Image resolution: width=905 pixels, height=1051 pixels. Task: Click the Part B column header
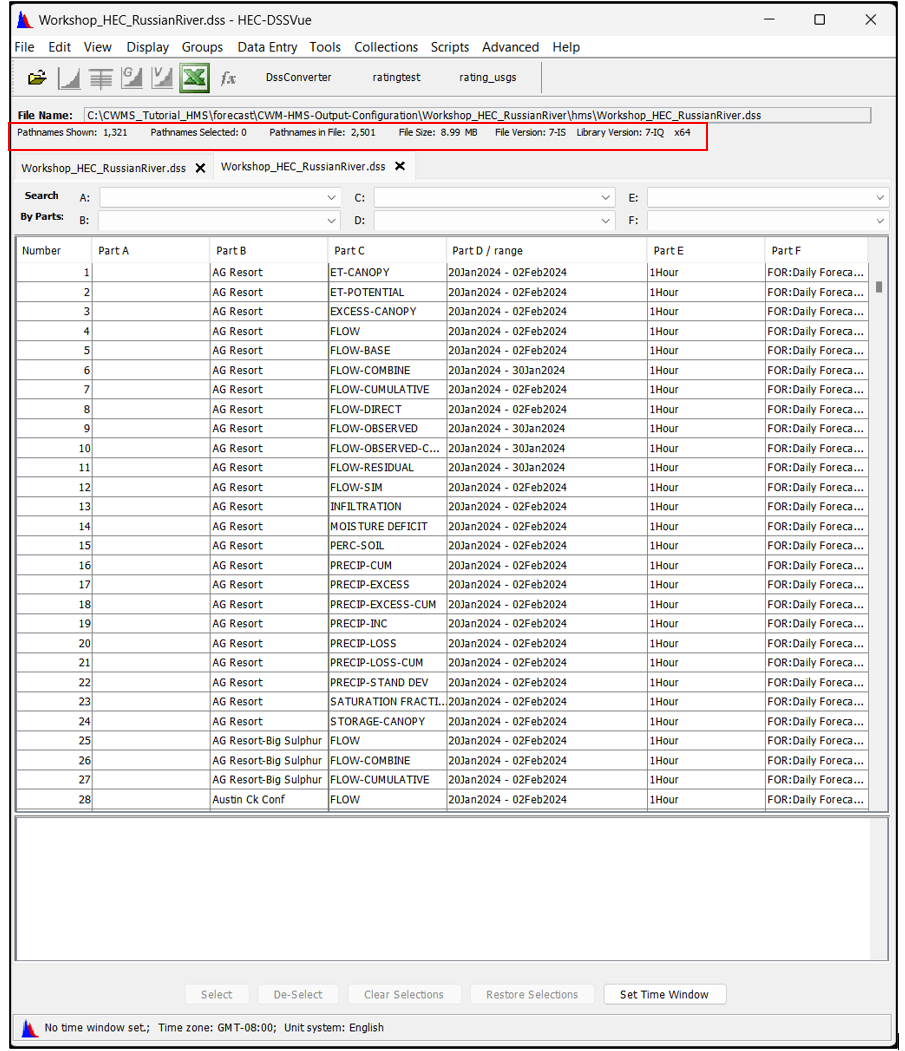click(x=268, y=251)
